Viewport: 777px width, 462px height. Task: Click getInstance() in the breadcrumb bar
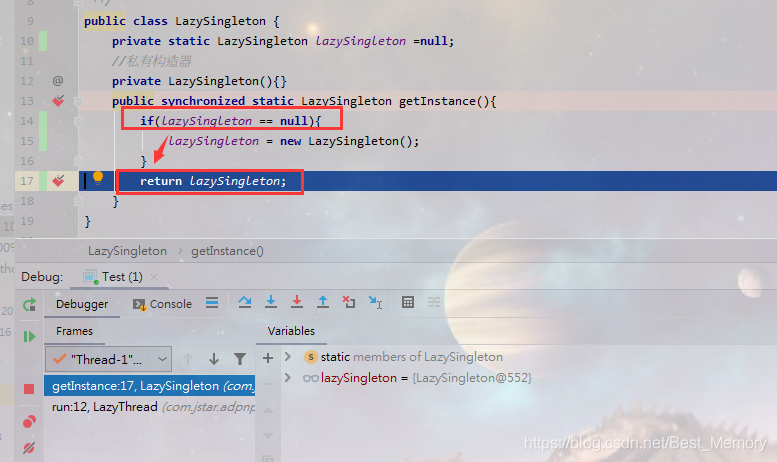(227, 251)
